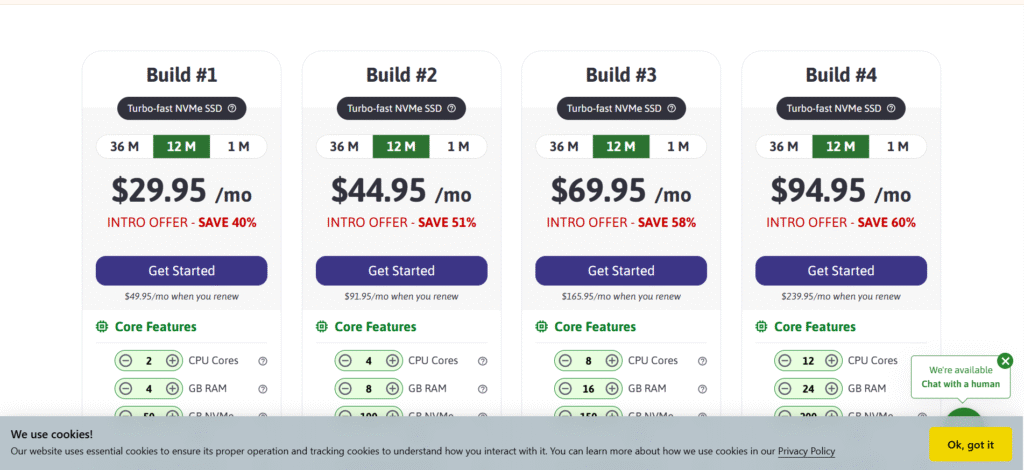This screenshot has height=470, width=1024.
Task: Increase GB RAM for Build #3
Action: coord(613,389)
